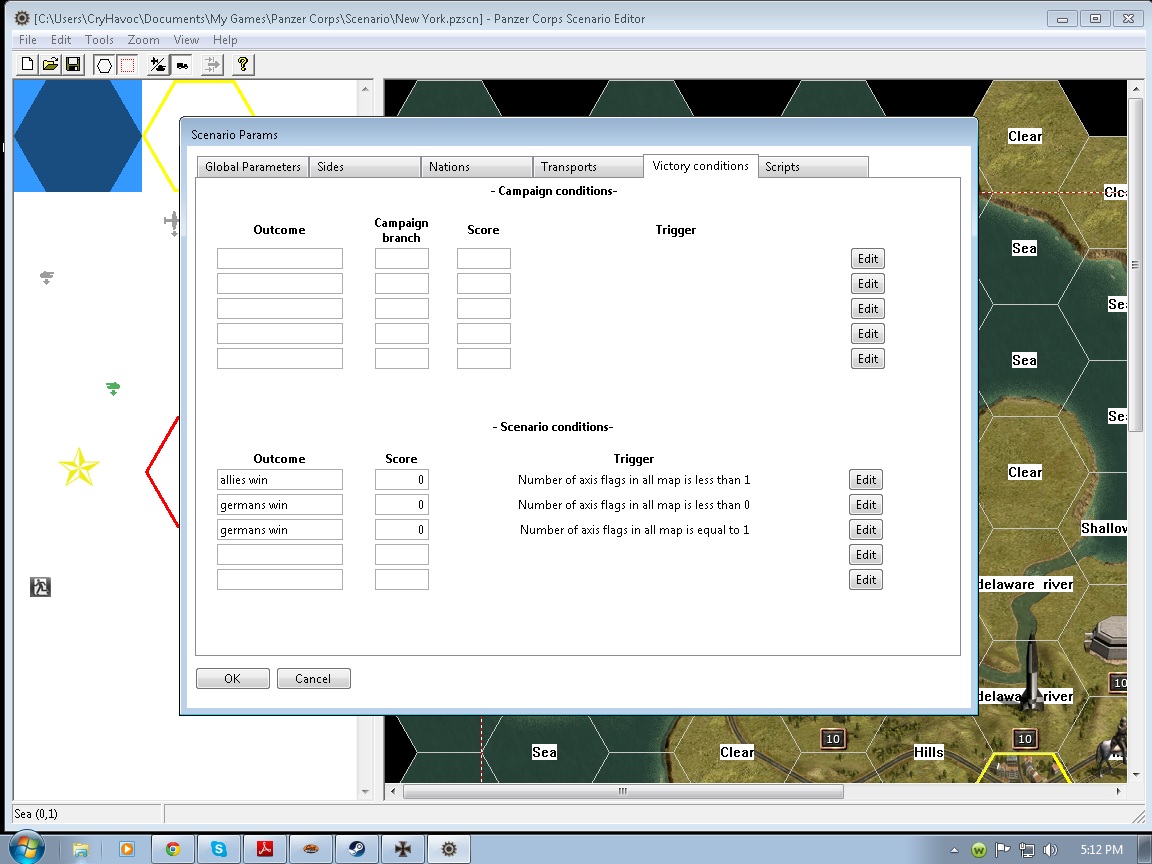This screenshot has width=1152, height=864.
Task: Select the exit sign icon in the palette
Action: [40, 587]
